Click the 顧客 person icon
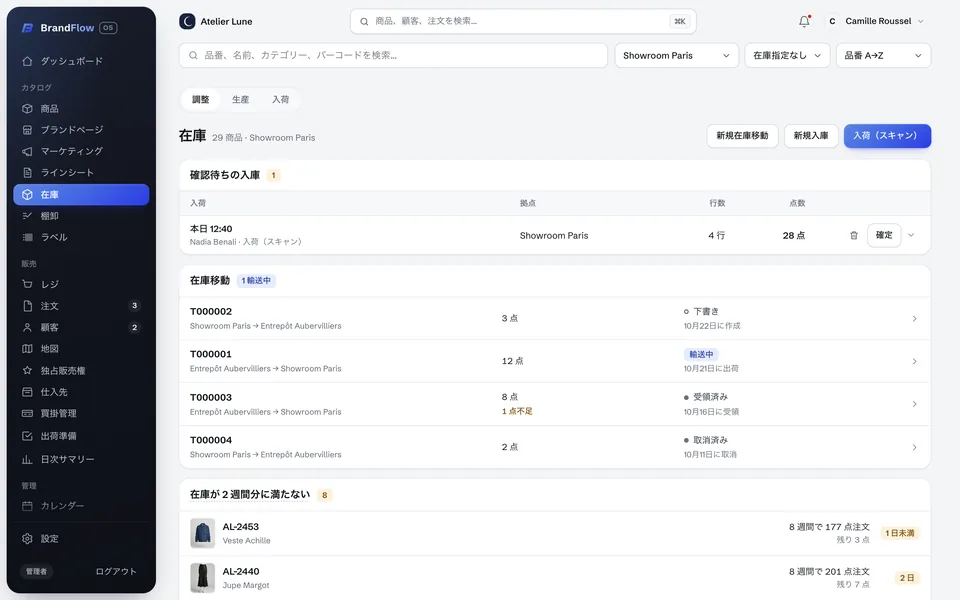Viewport: 960px width, 600px height. (x=27, y=328)
